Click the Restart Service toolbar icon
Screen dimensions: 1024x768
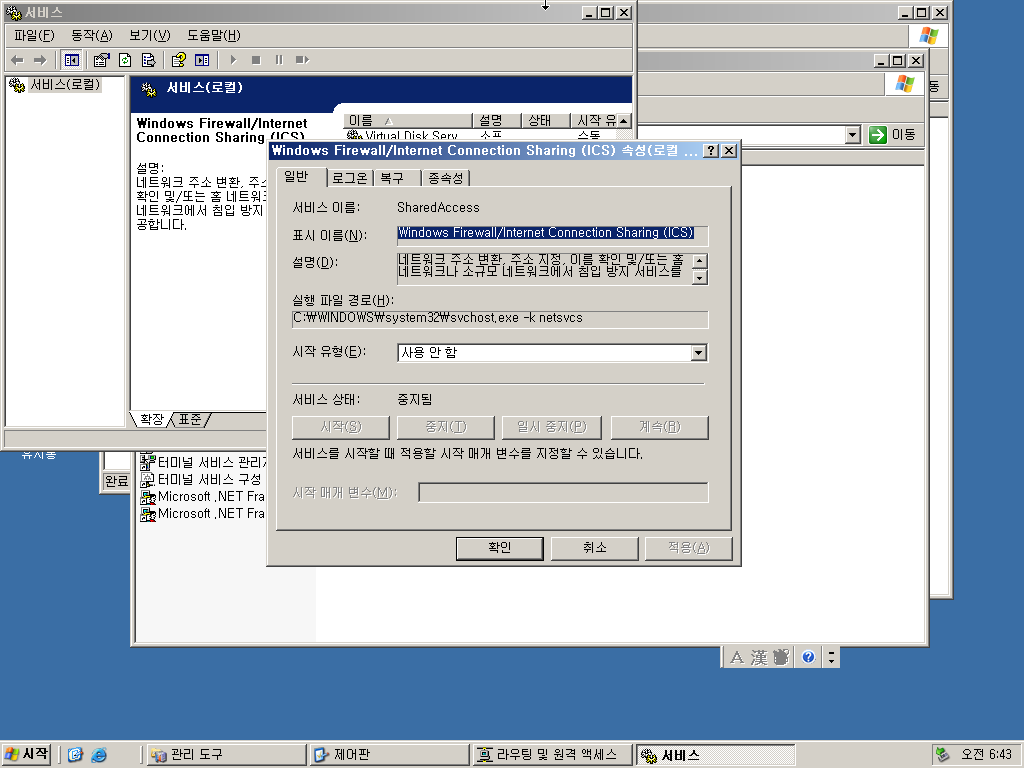pyautogui.click(x=302, y=60)
